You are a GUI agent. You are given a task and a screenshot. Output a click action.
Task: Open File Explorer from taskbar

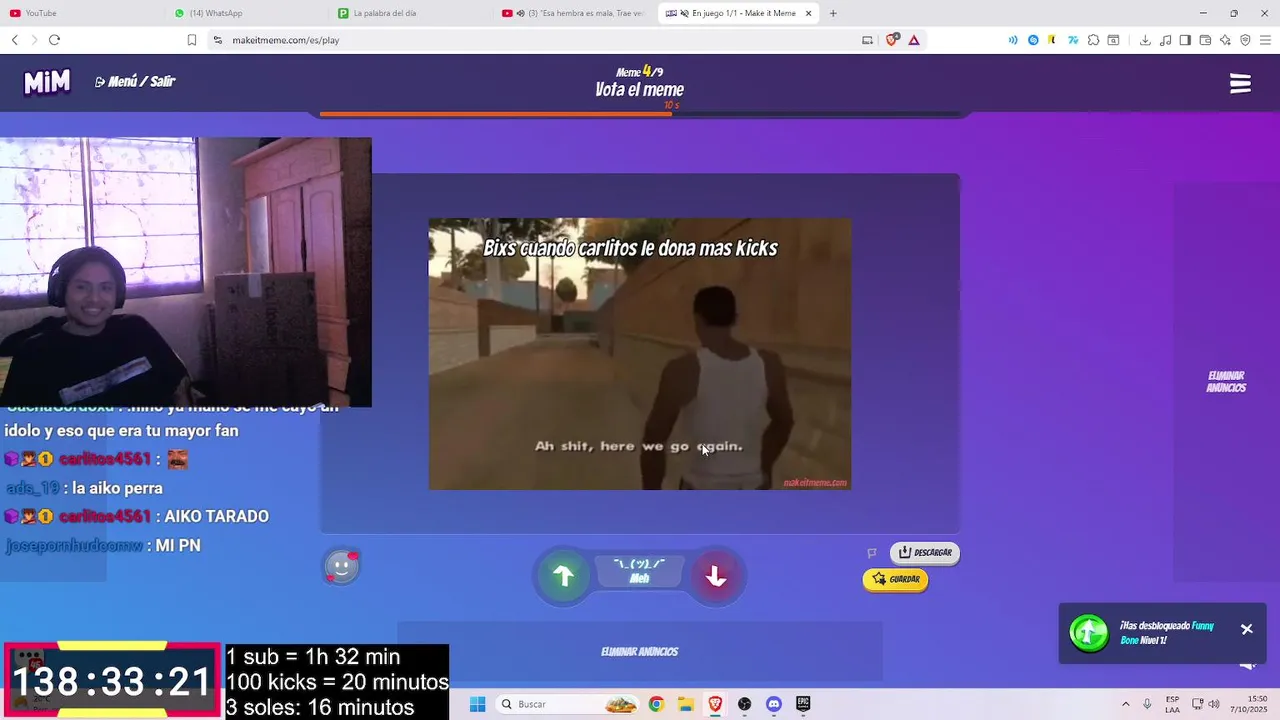click(685, 704)
